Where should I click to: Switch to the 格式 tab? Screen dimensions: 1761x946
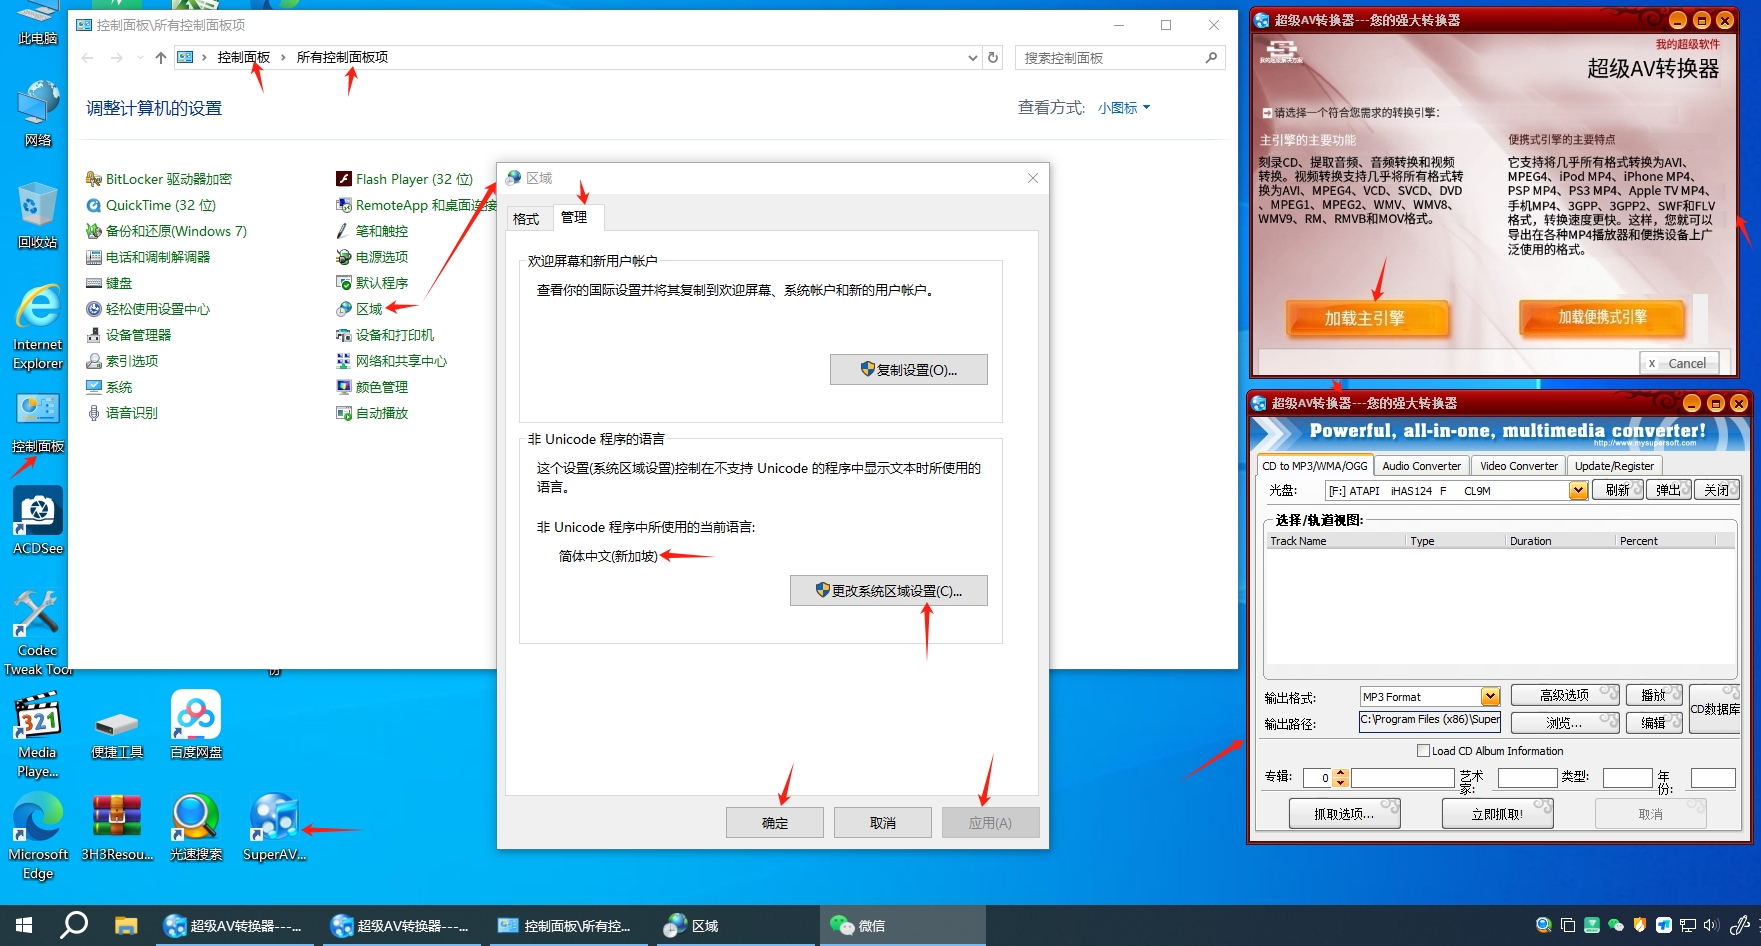click(526, 219)
